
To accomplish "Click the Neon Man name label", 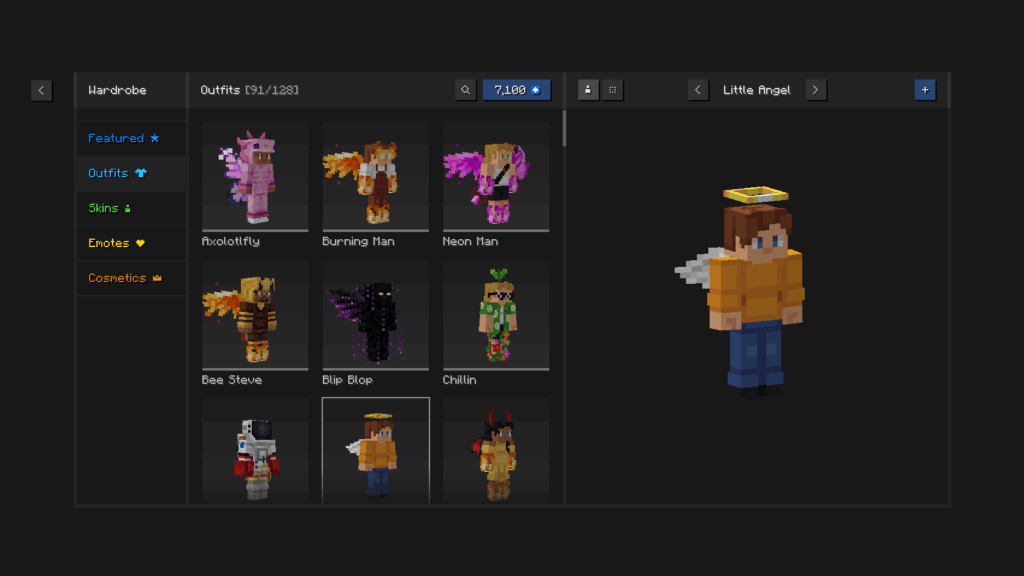I will click(x=470, y=242).
